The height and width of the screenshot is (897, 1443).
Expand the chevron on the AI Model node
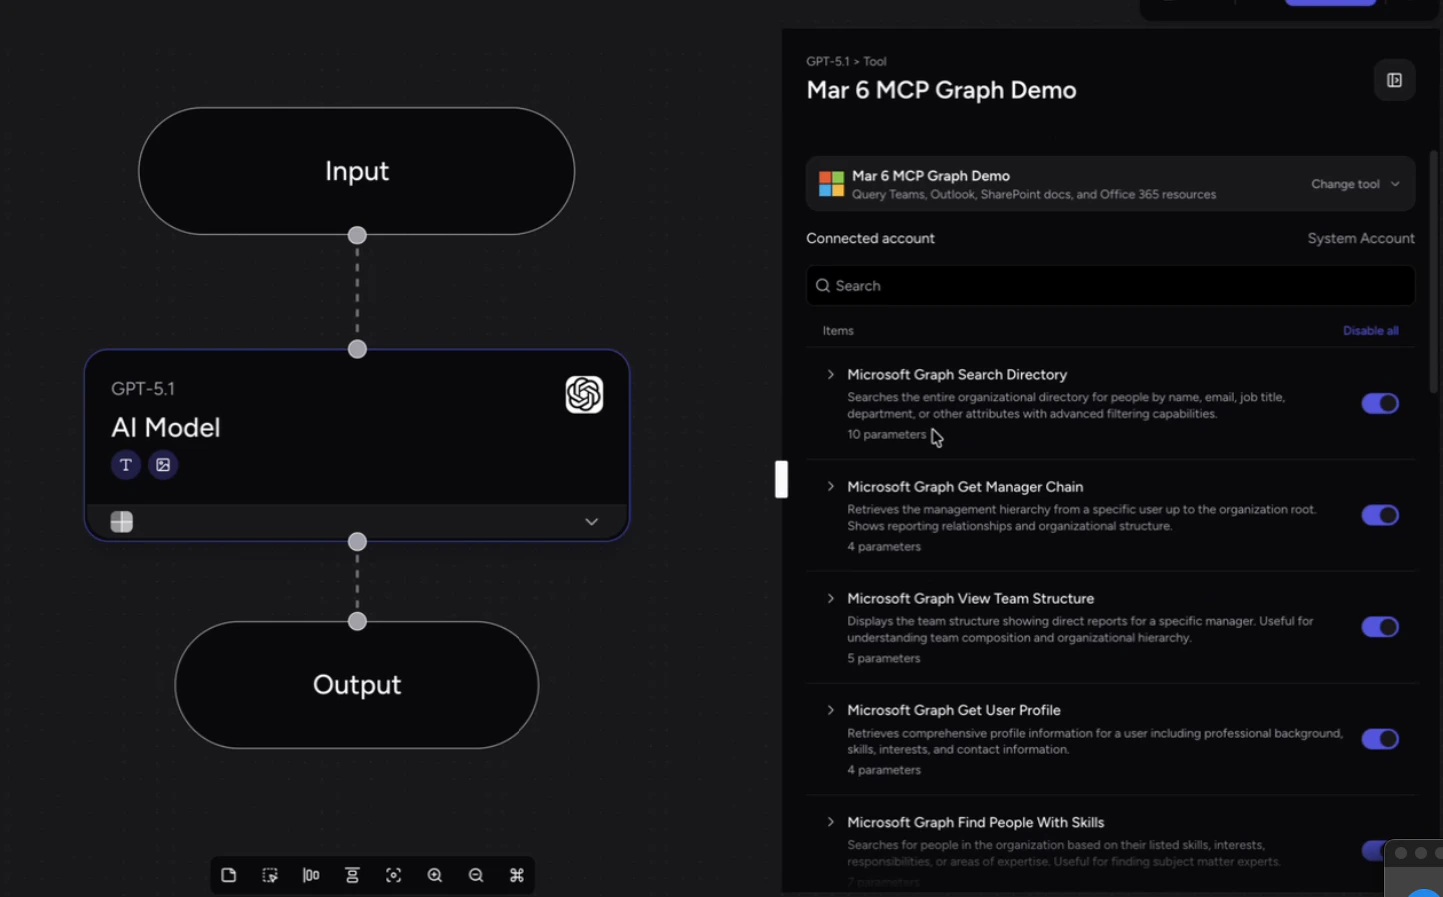(x=590, y=521)
